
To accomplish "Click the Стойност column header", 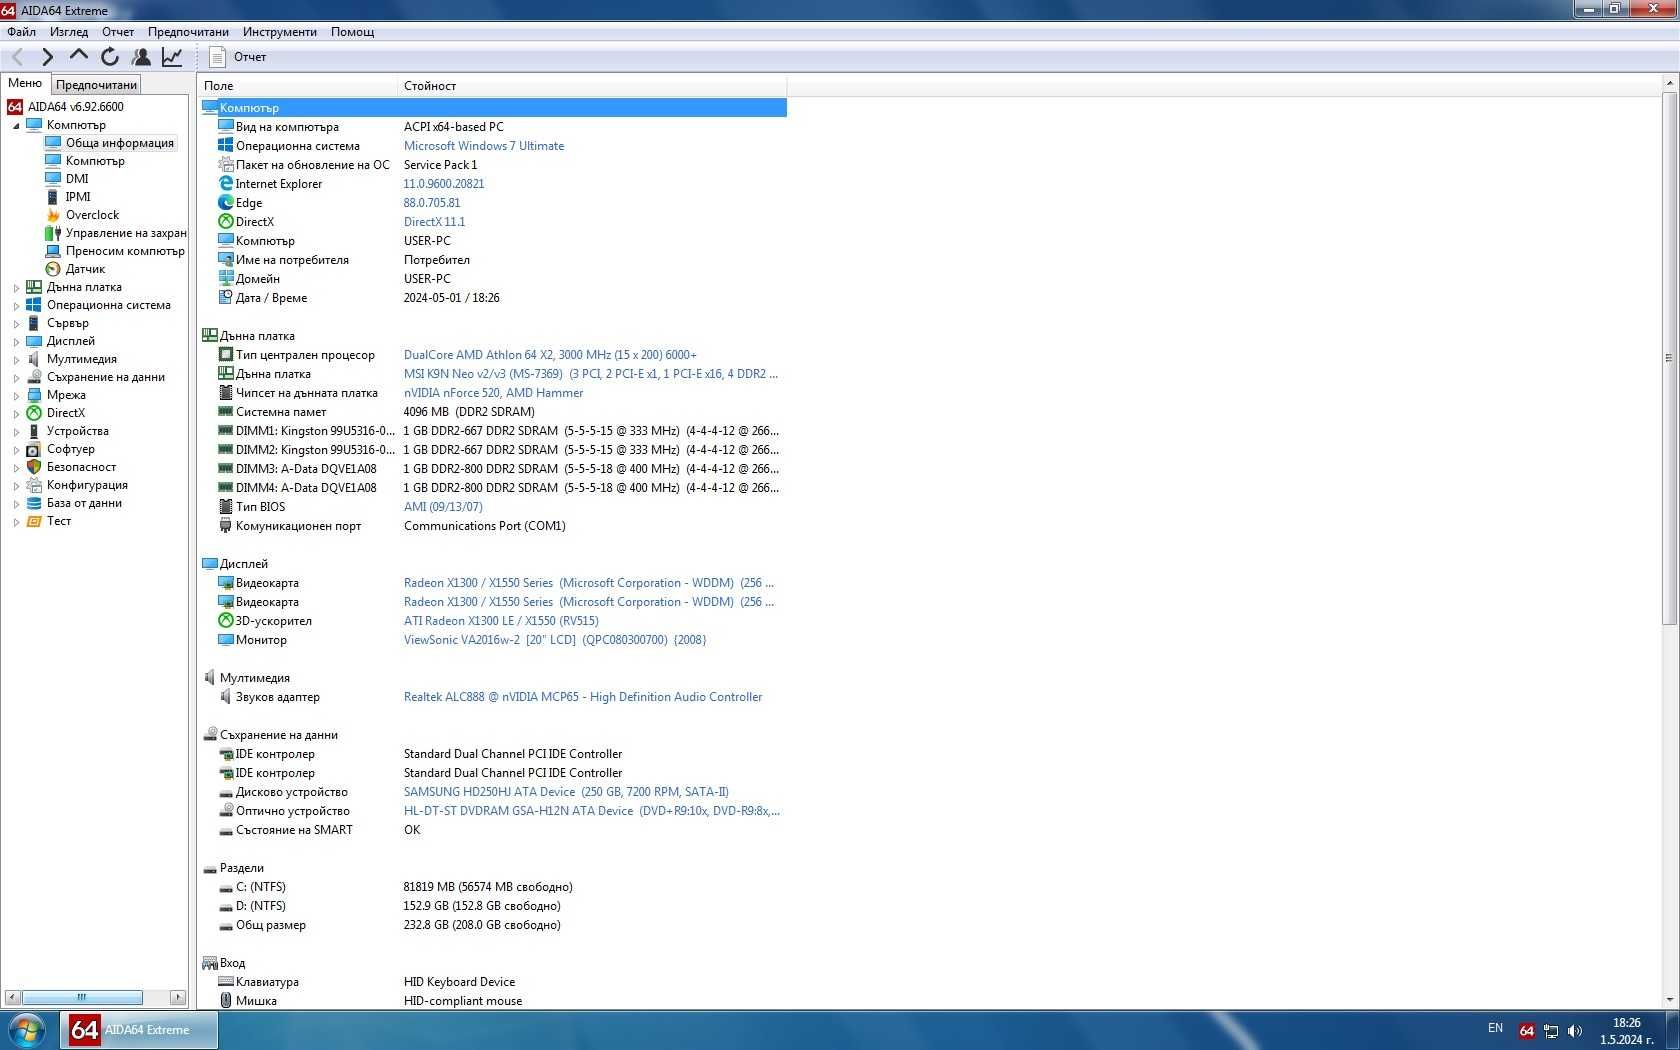I will (592, 86).
